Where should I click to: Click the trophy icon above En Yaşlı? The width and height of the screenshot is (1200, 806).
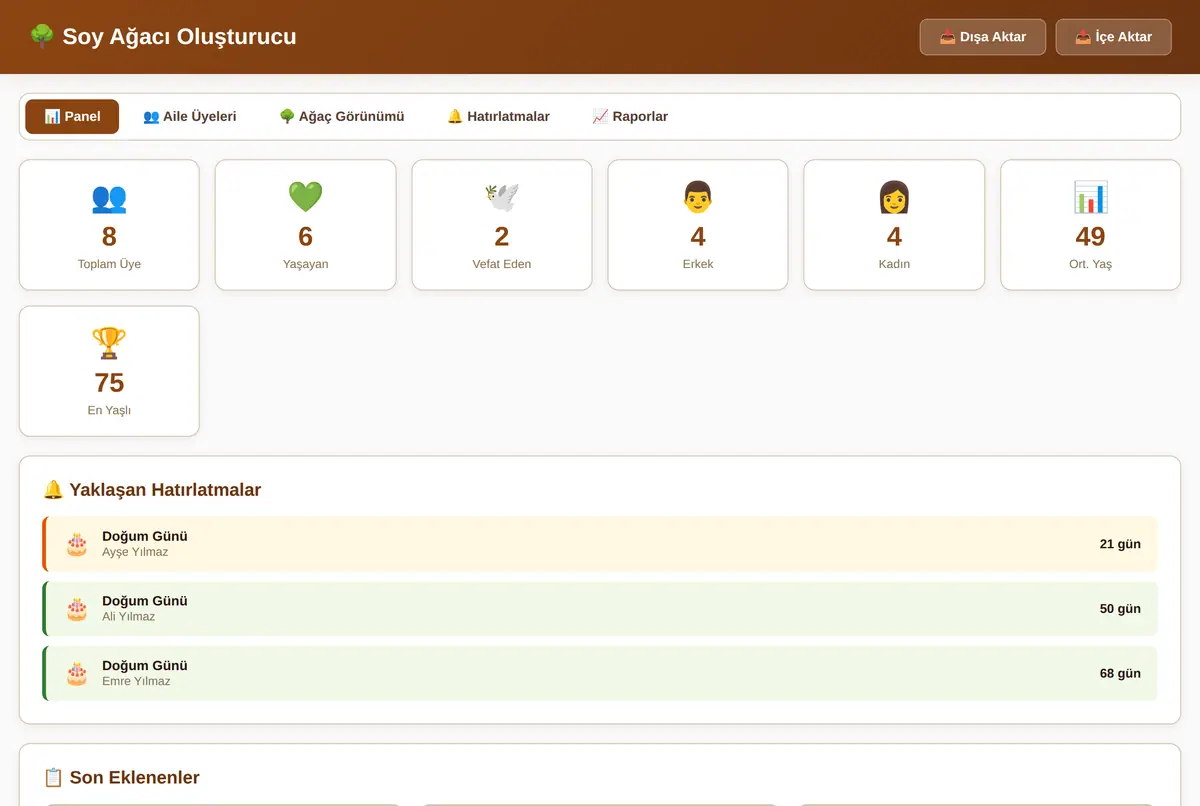pos(109,343)
